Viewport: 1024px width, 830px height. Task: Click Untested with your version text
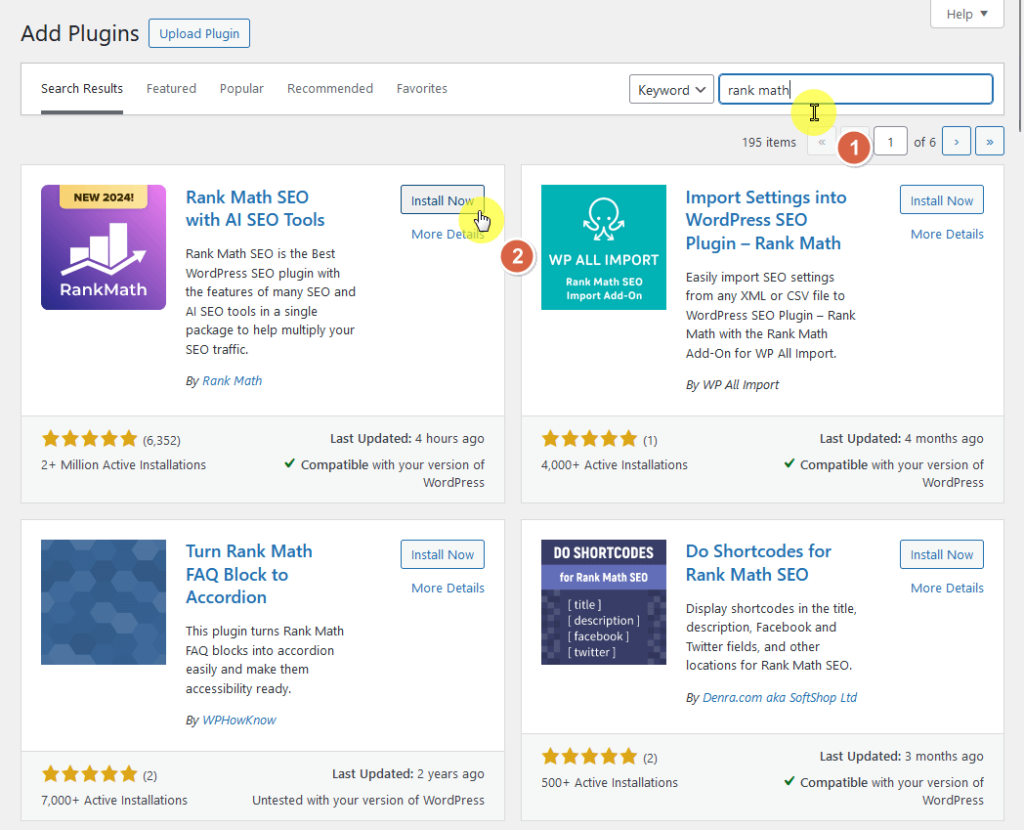point(368,801)
